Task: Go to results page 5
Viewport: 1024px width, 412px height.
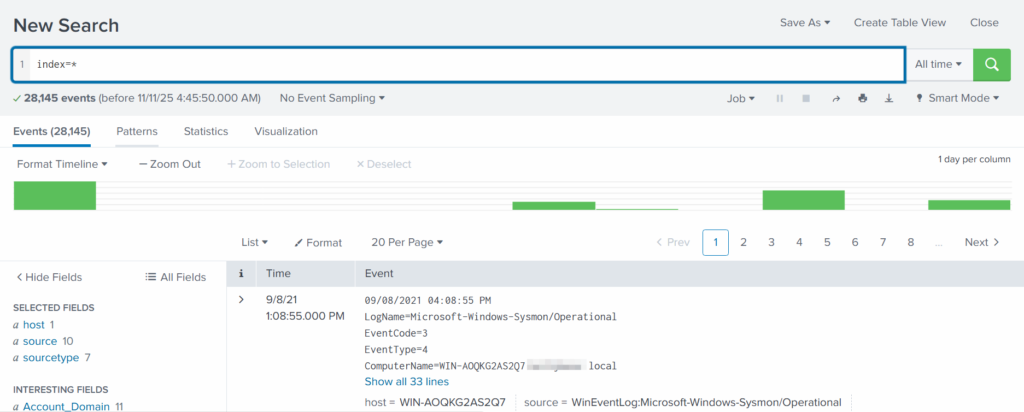Action: coord(827,242)
